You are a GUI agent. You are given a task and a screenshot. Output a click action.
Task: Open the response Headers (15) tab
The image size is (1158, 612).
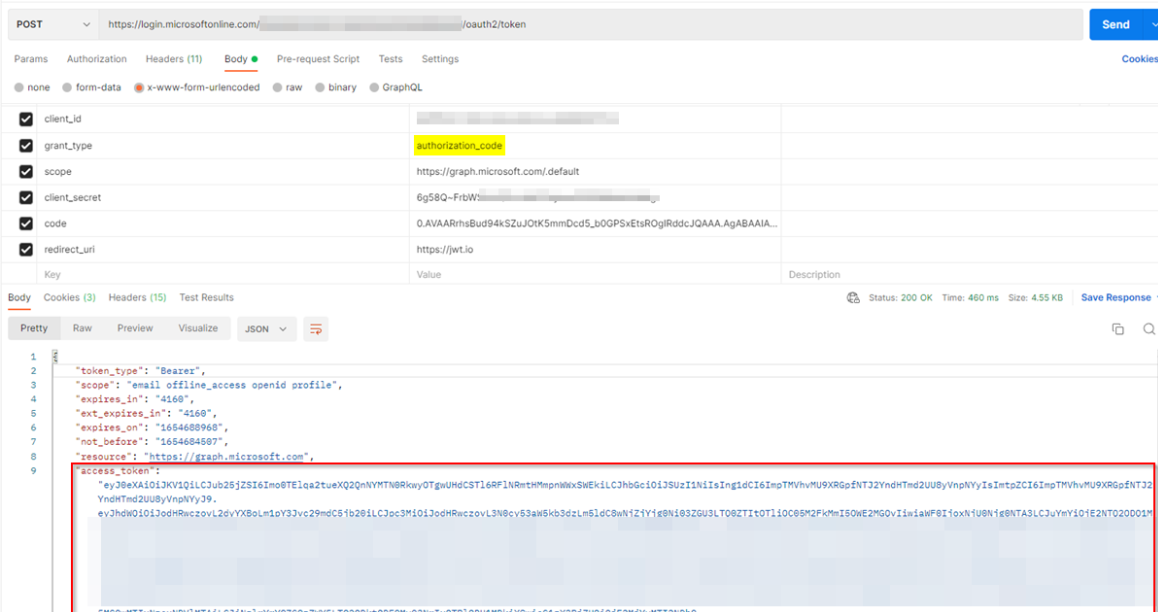pyautogui.click(x=137, y=298)
